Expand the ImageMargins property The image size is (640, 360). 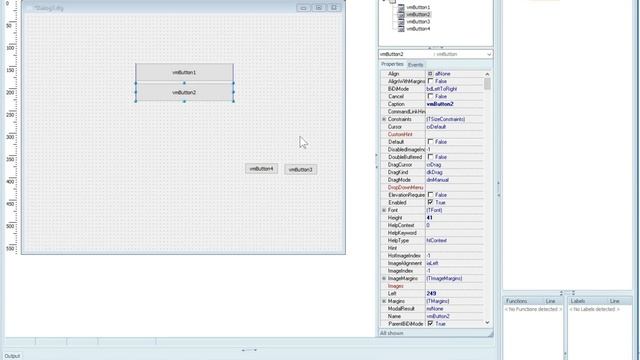[384, 278]
